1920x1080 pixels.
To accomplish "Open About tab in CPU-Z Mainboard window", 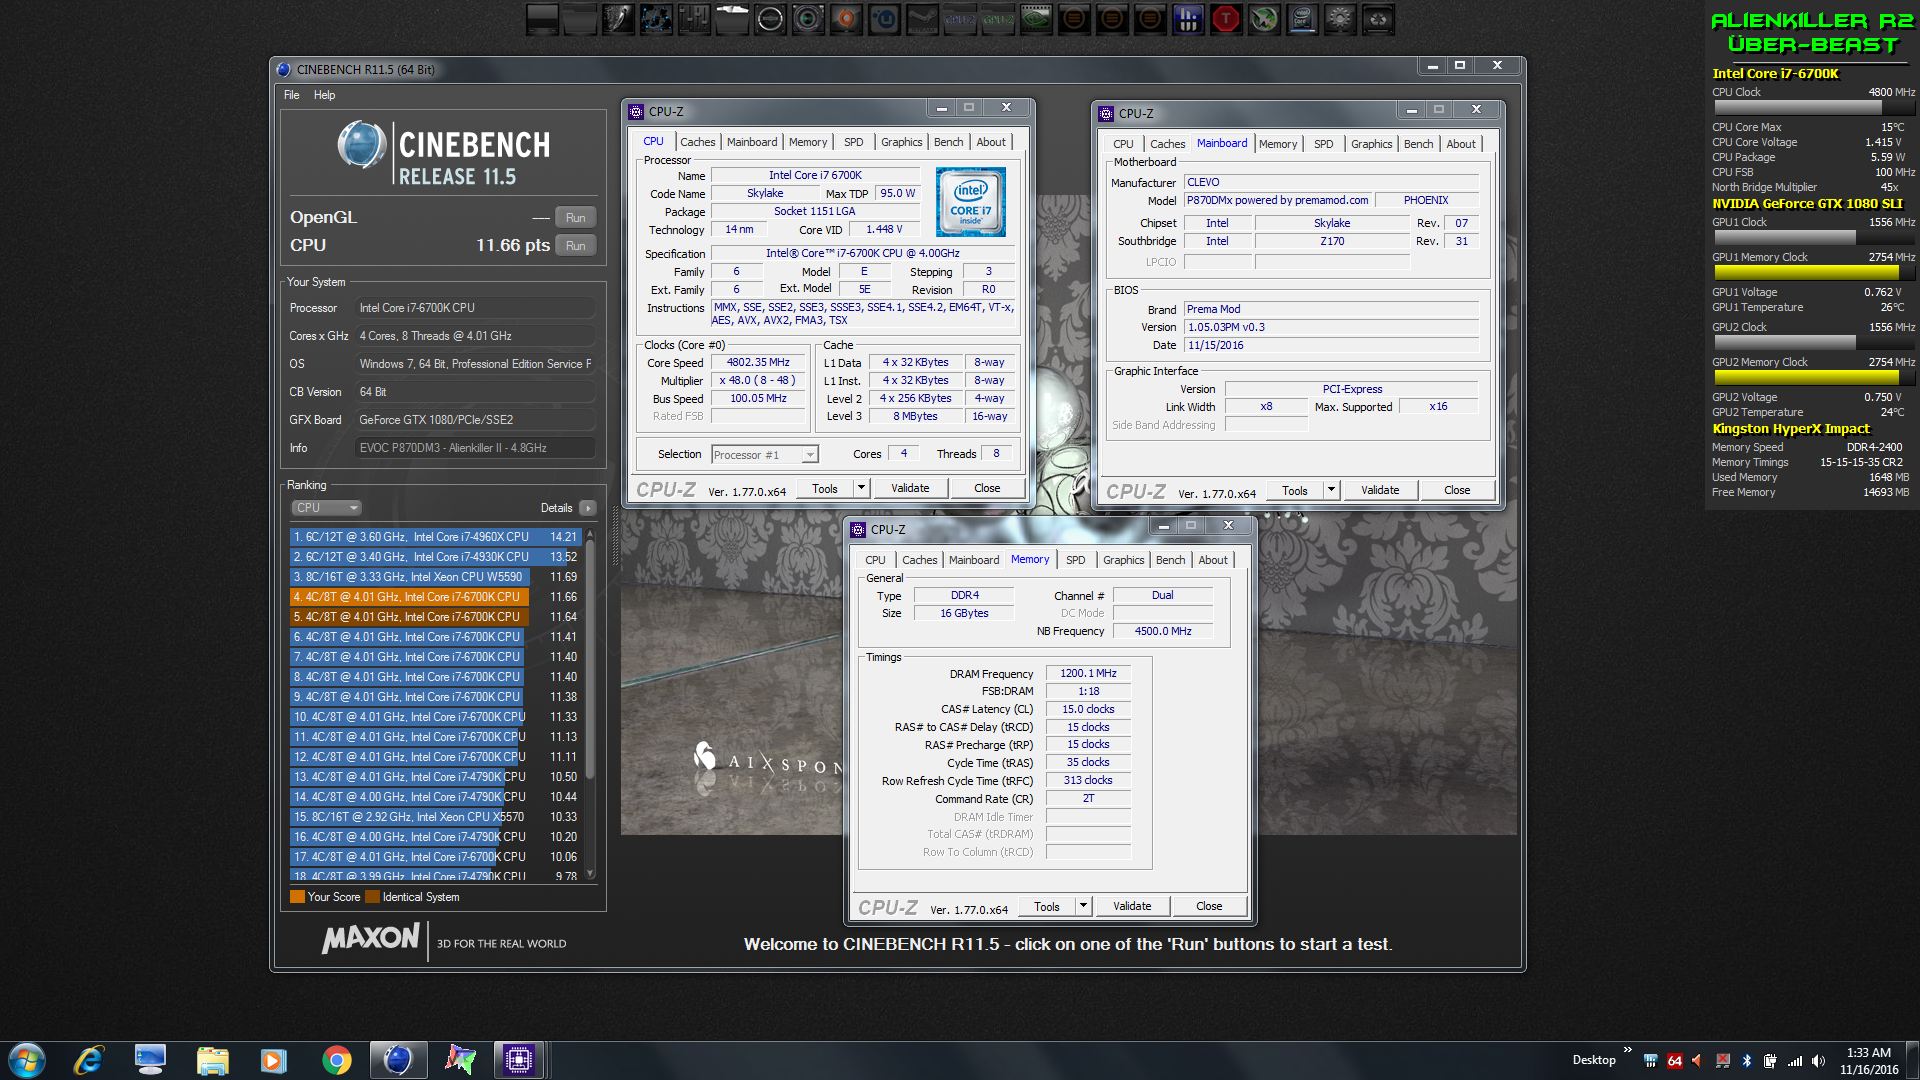I will click(1461, 144).
